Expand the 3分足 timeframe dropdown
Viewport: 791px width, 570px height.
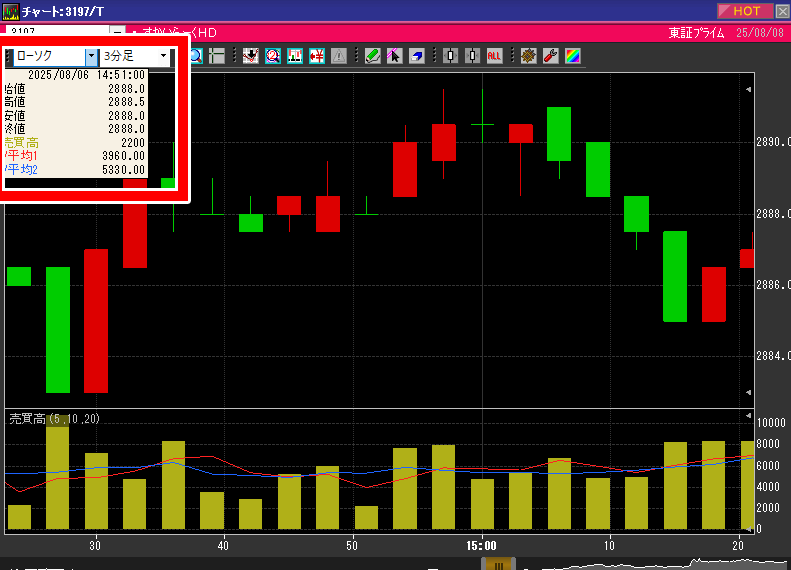(164, 56)
